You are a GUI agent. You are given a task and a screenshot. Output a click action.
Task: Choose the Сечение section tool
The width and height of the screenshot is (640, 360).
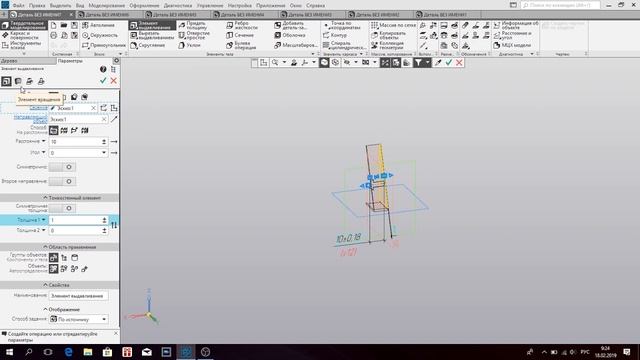240,35
